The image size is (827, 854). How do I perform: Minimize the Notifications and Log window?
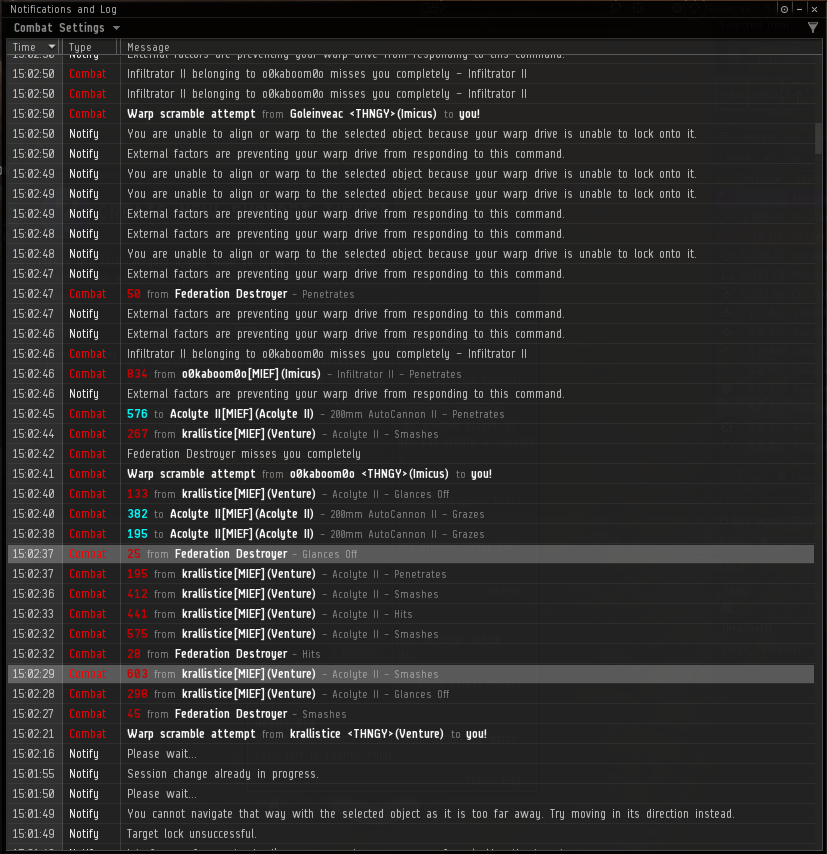click(x=799, y=9)
